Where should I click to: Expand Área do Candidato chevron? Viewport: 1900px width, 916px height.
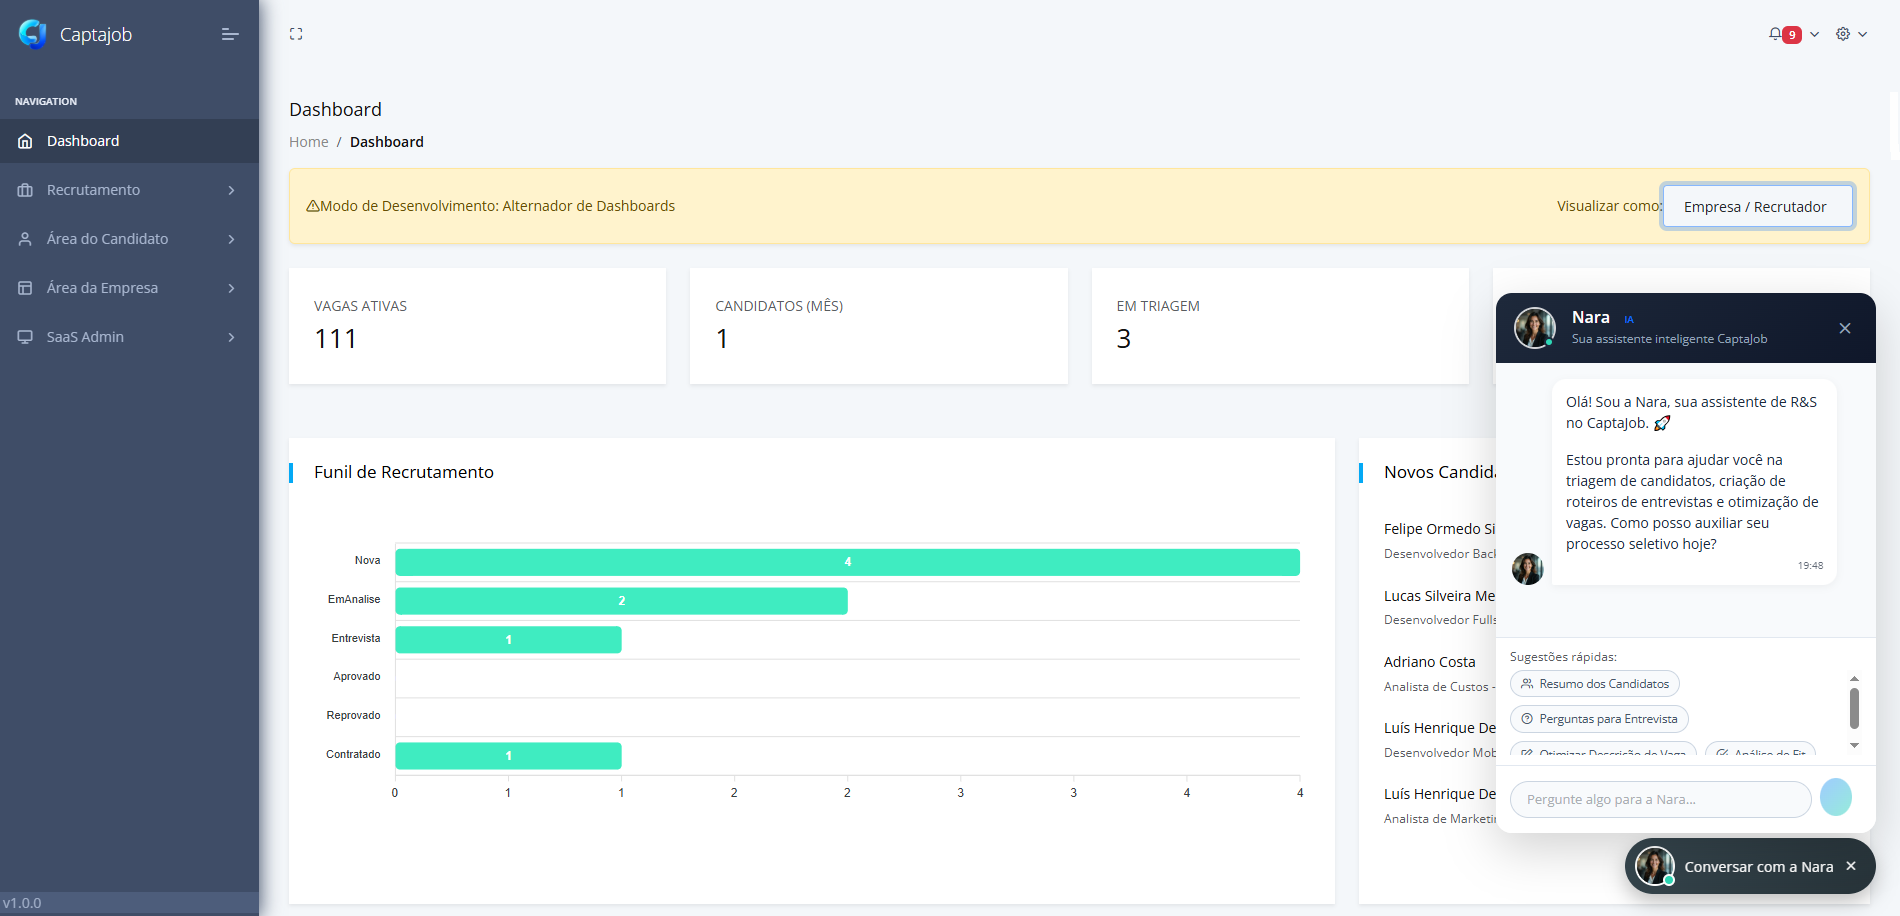coord(231,239)
